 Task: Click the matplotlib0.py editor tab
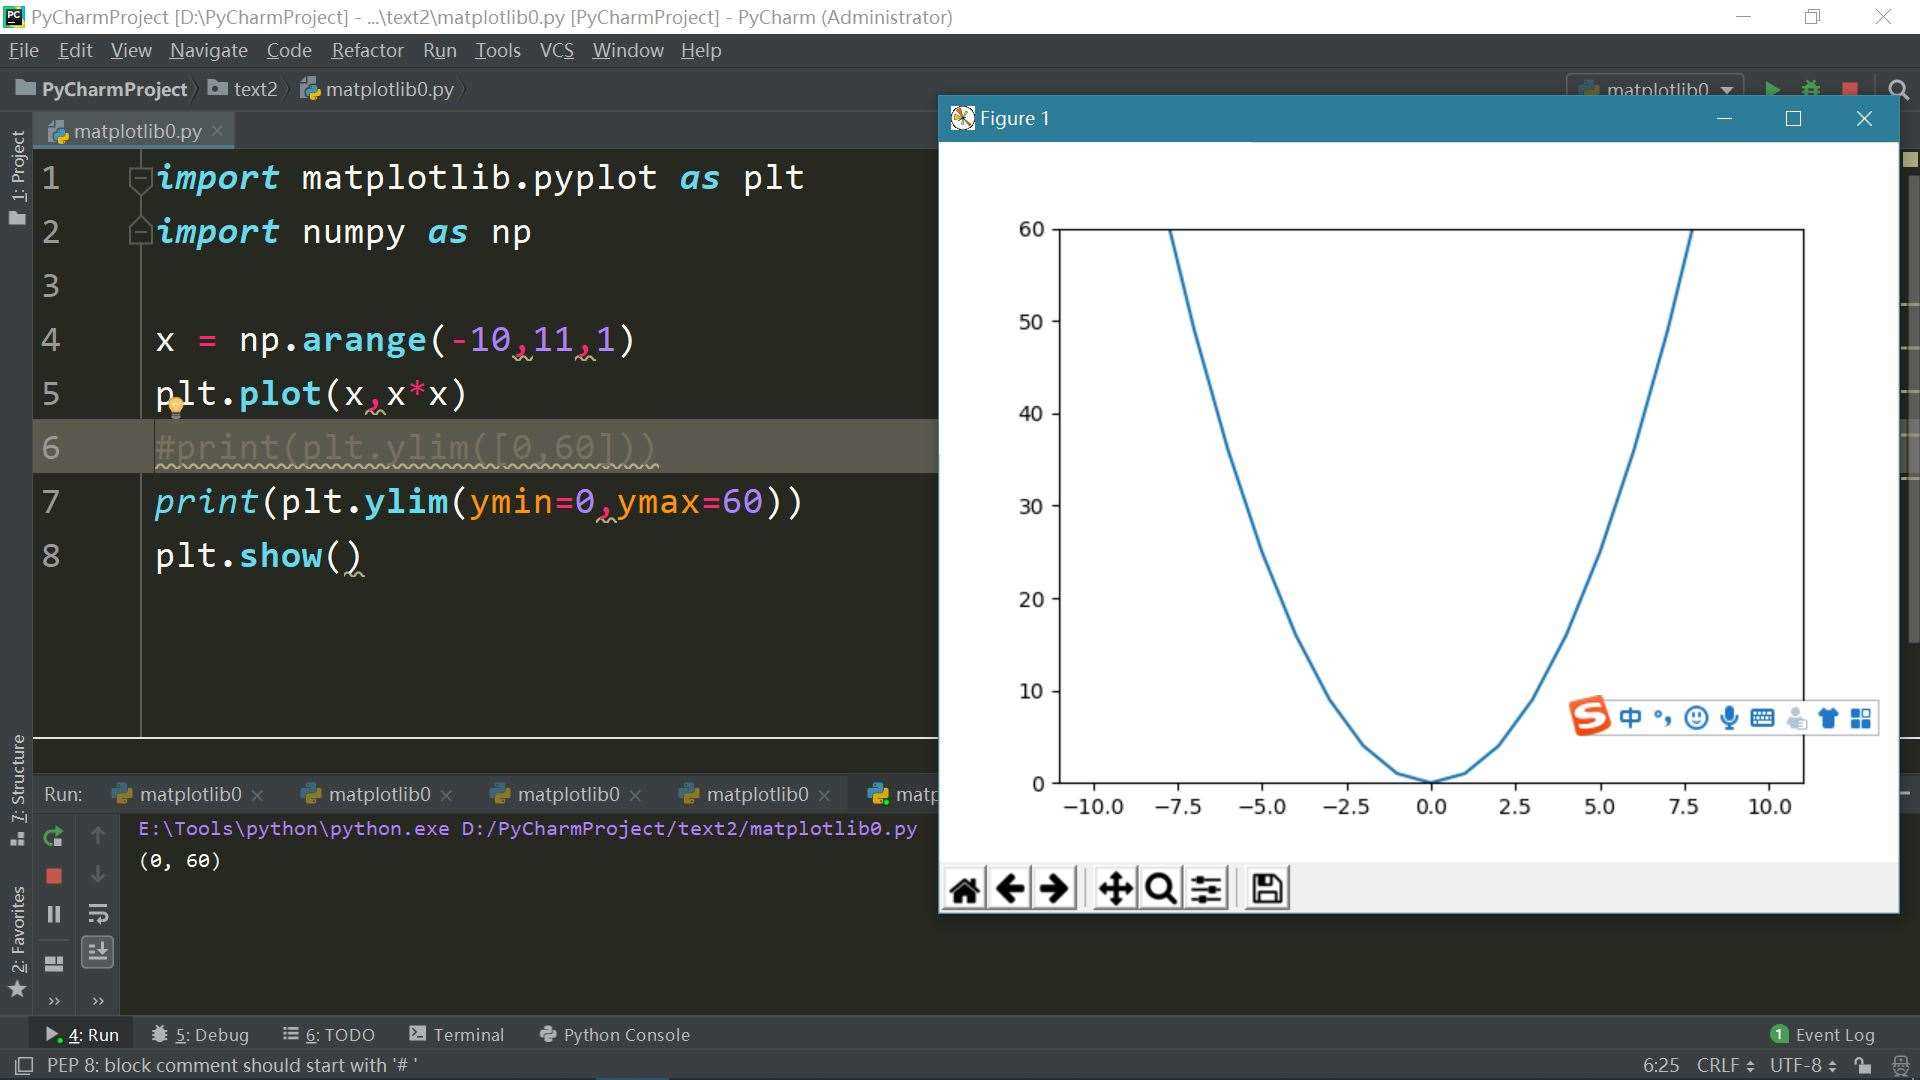click(x=138, y=129)
